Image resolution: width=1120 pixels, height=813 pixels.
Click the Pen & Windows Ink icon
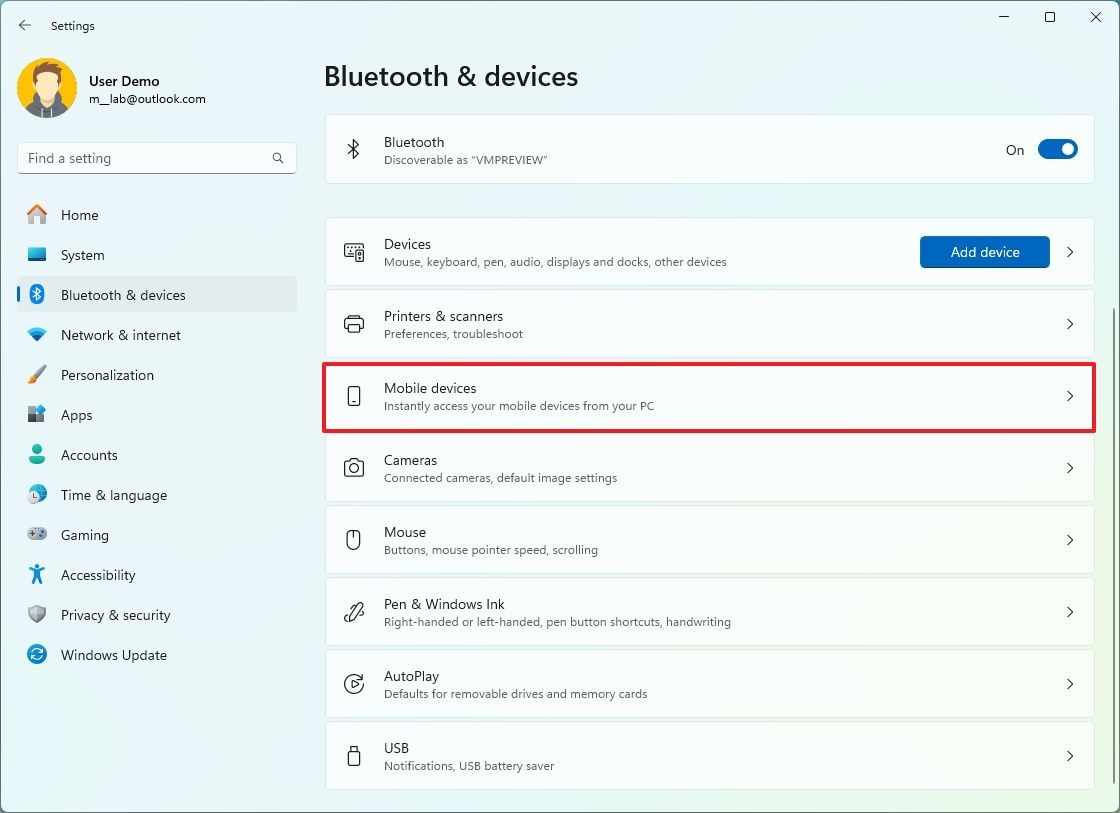point(354,612)
